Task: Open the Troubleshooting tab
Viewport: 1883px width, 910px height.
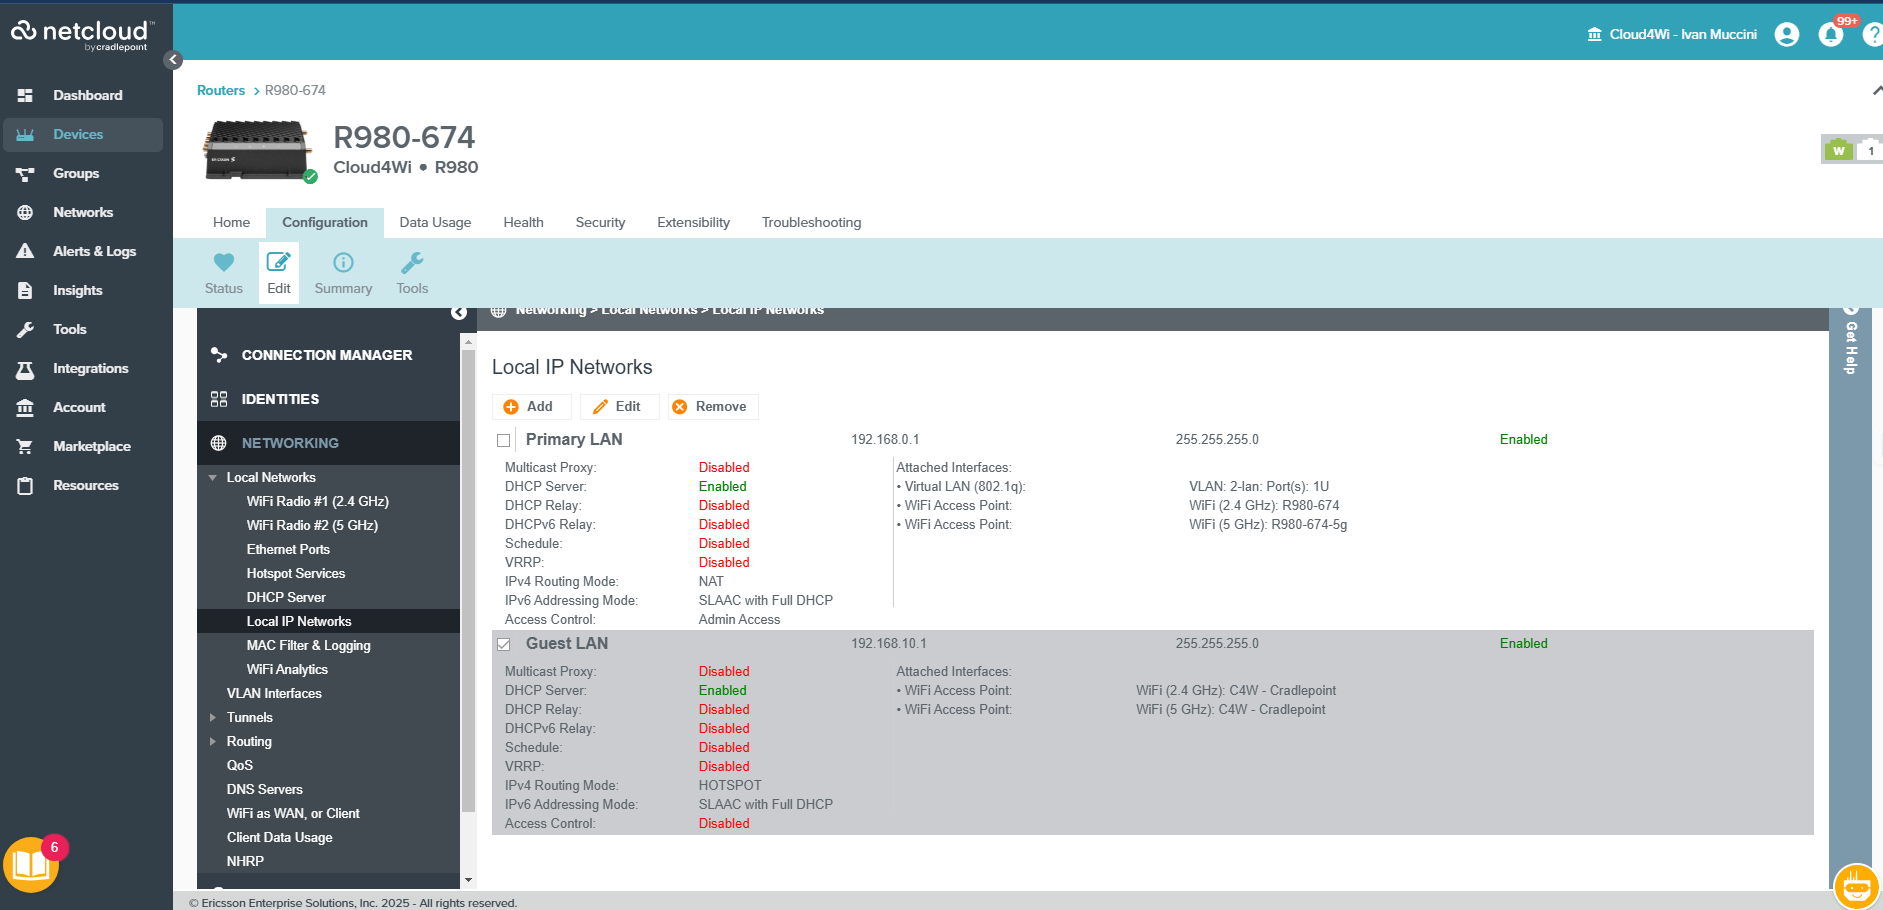Action: coord(811,222)
